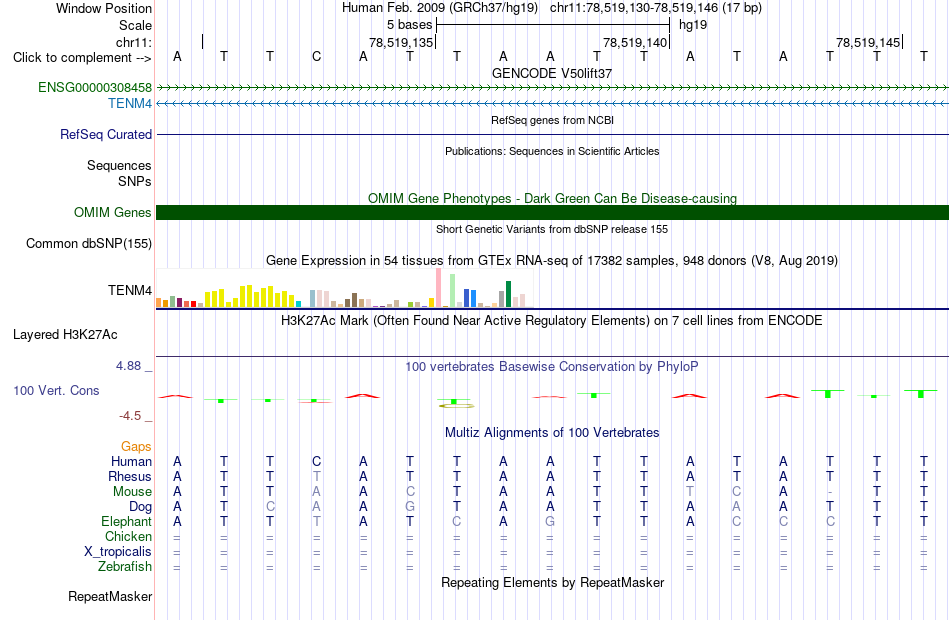Click the tall light-green bar in GTEx chart

[453, 291]
